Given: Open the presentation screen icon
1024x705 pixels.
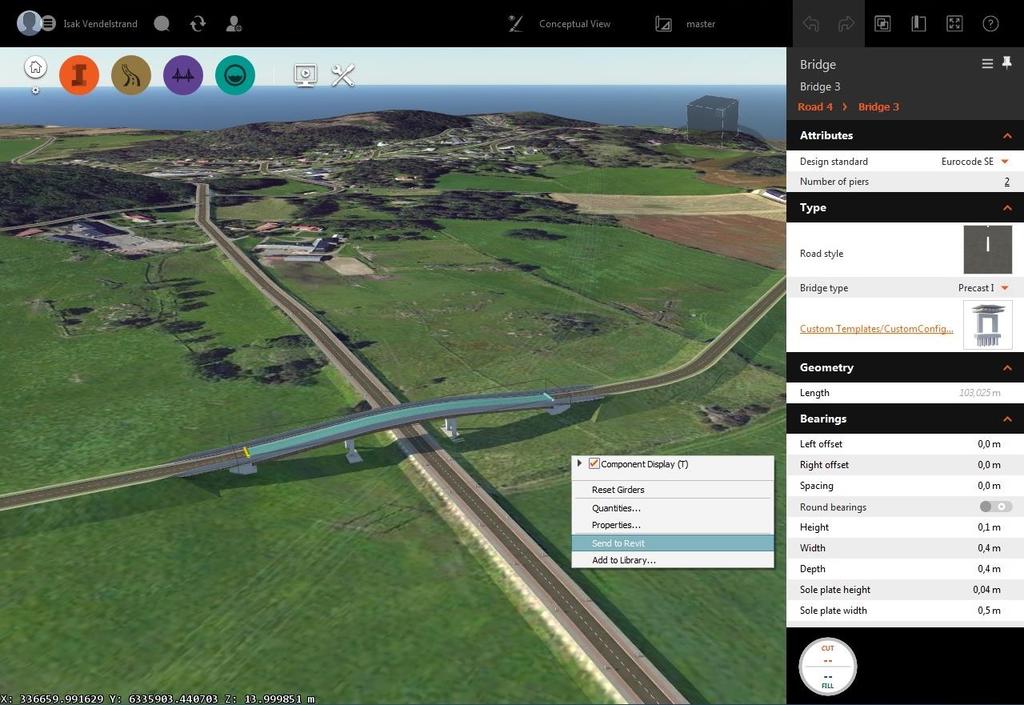Looking at the screenshot, I should [306, 76].
